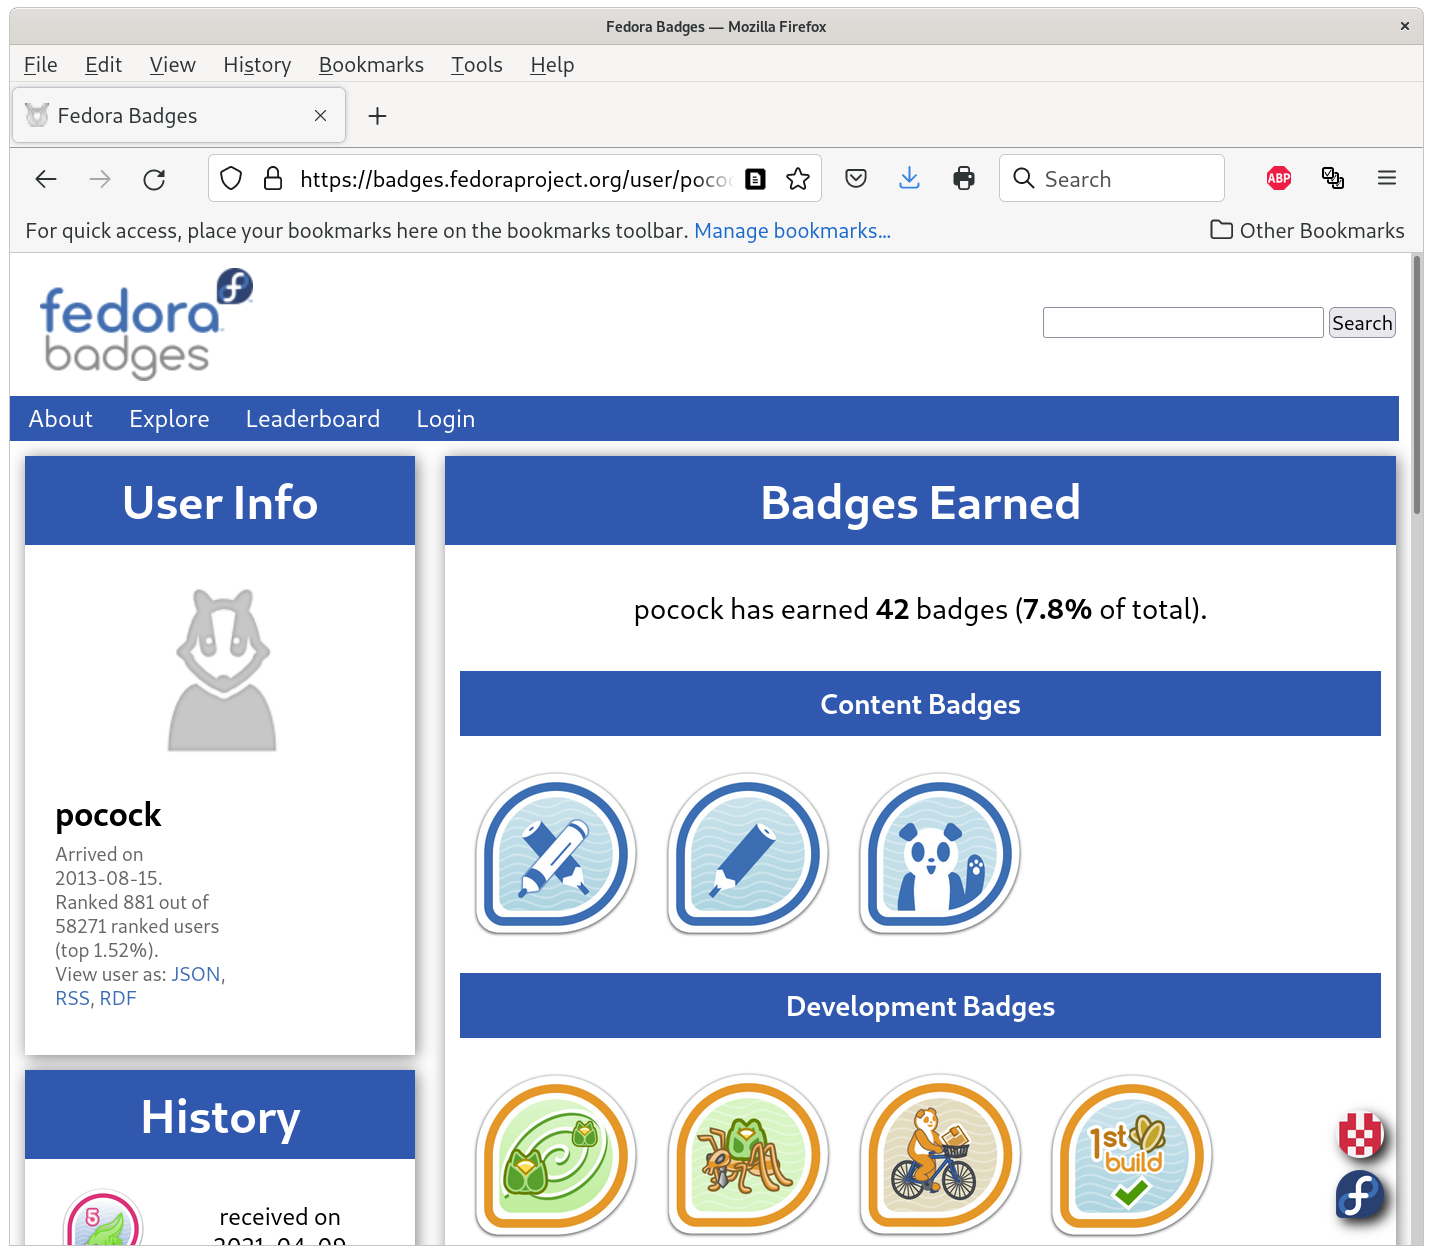1433x1255 pixels.
Task: Click the Login link
Action: coord(446,419)
